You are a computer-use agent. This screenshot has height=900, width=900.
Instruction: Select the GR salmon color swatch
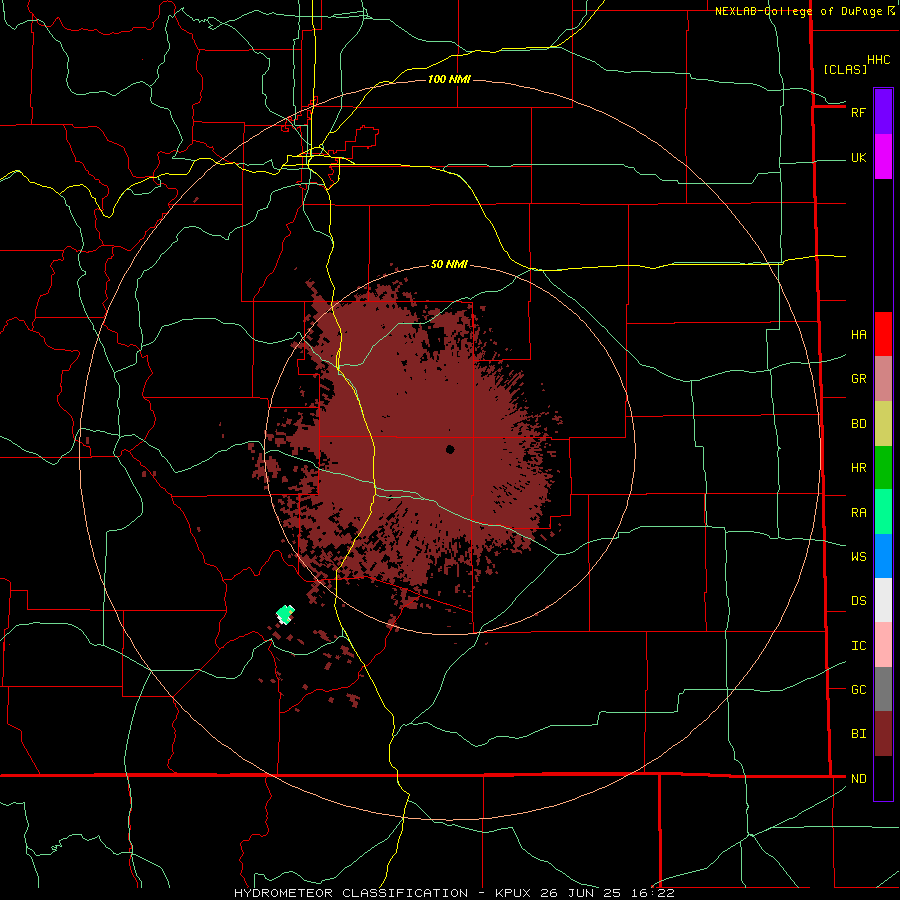[883, 379]
